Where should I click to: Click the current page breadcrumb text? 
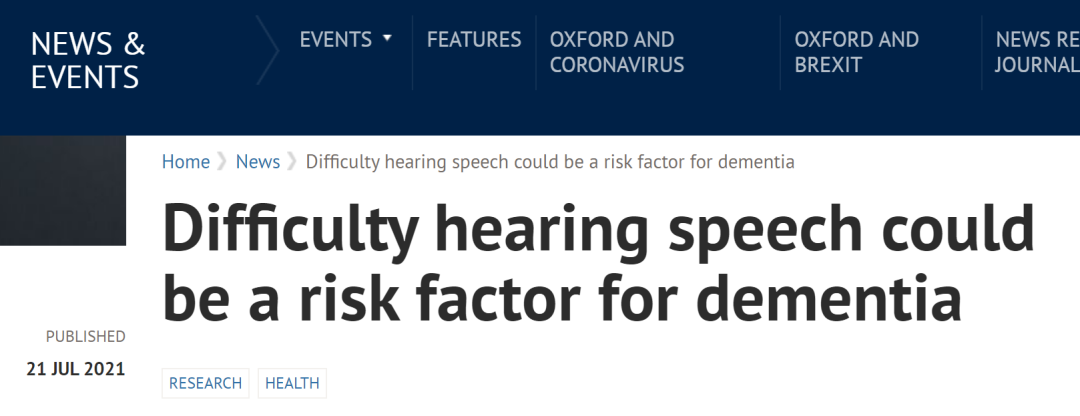coord(550,162)
